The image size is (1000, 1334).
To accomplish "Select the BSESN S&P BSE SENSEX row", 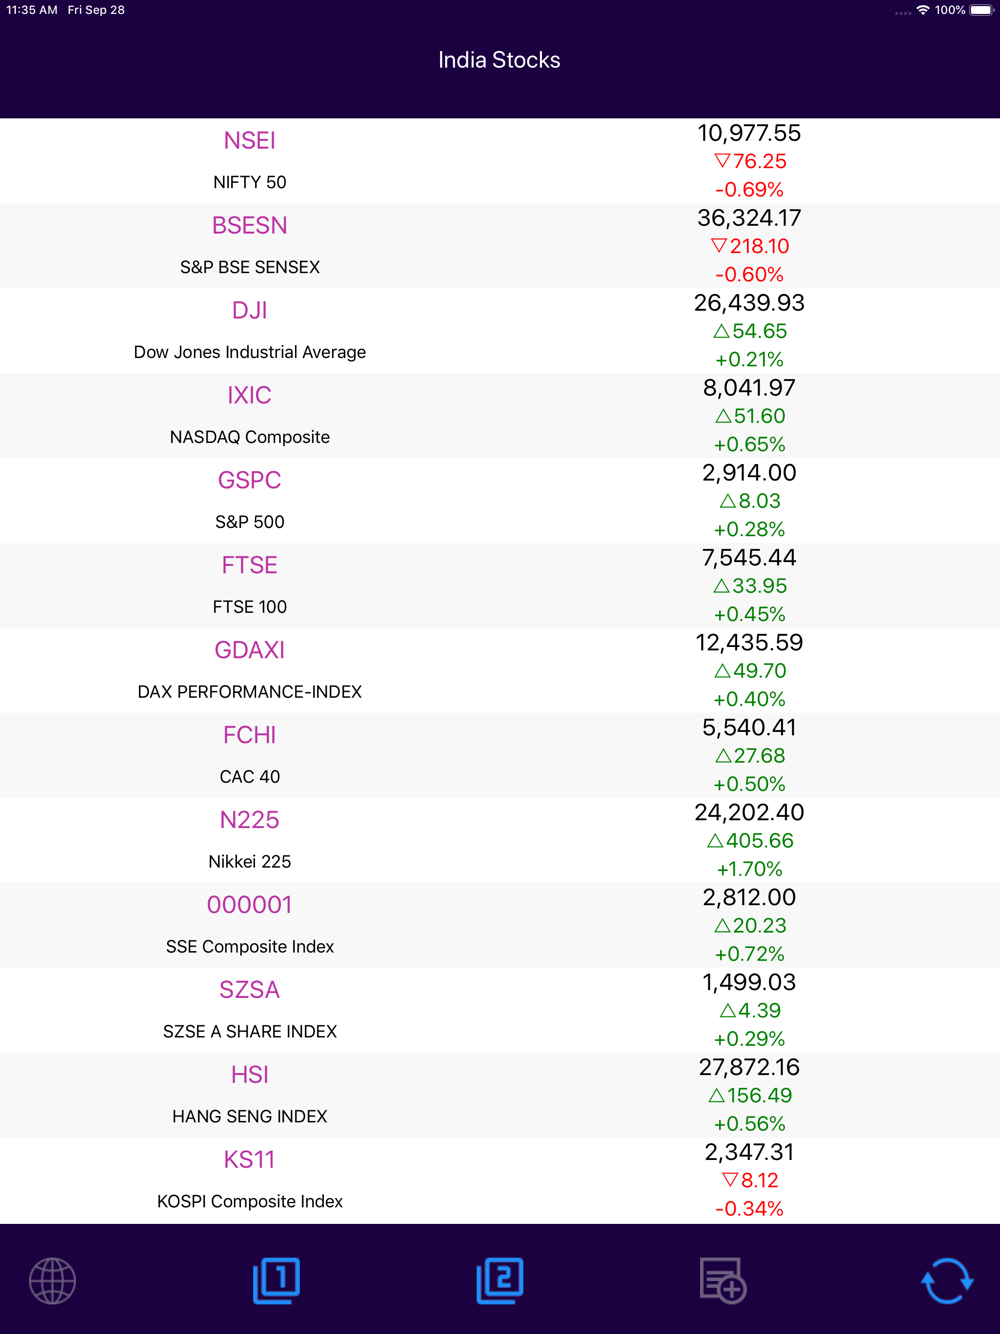I will [x=499, y=246].
